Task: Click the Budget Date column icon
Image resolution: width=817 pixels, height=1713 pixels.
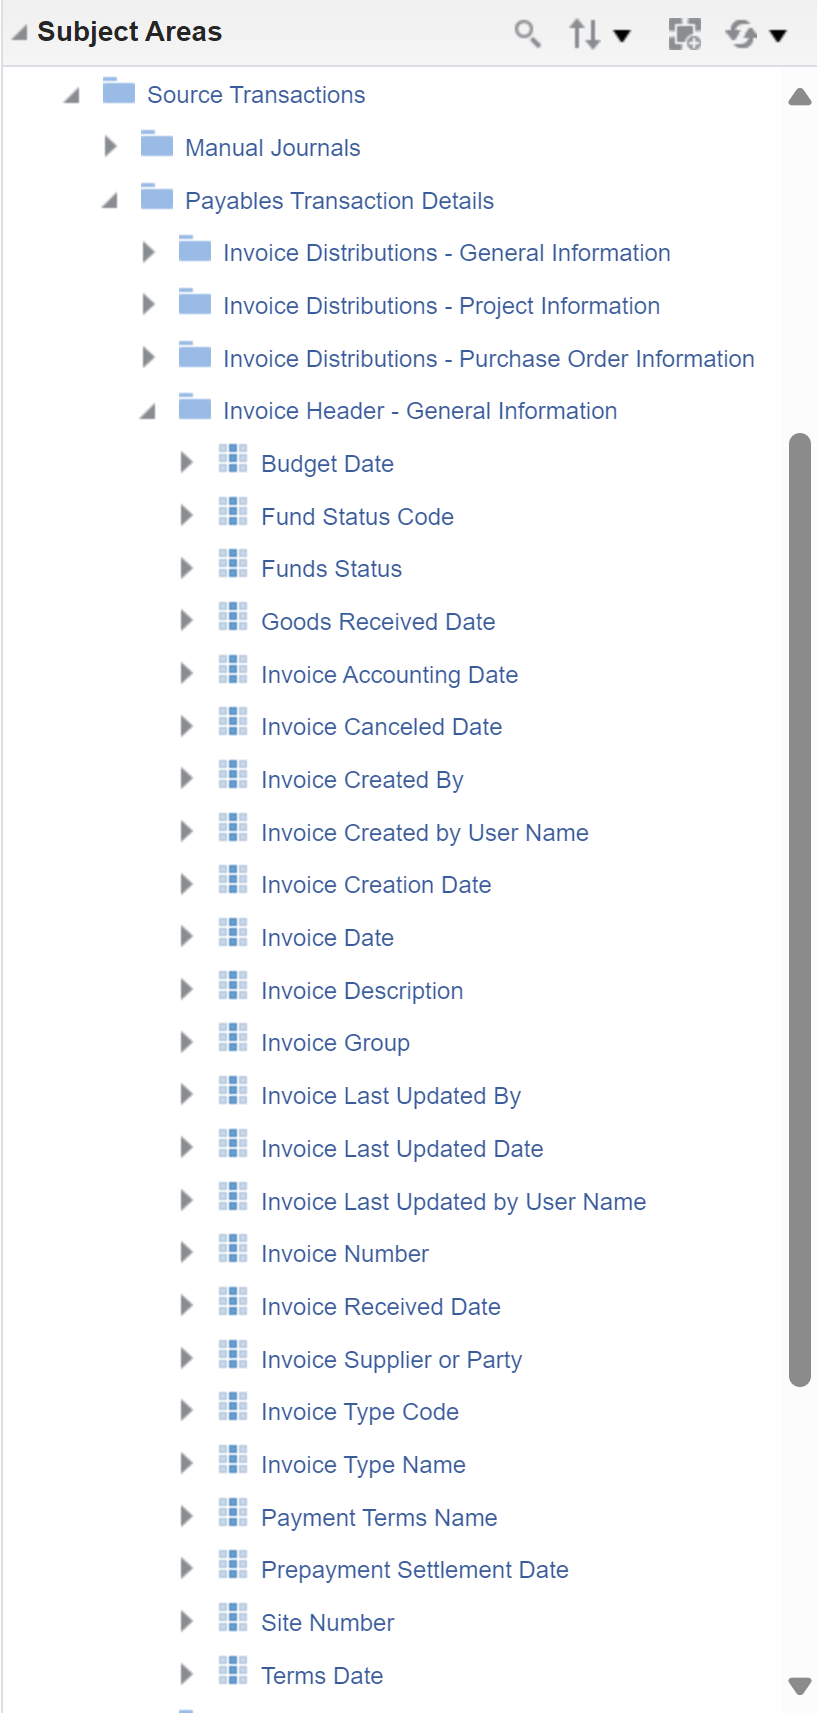Action: (x=233, y=459)
